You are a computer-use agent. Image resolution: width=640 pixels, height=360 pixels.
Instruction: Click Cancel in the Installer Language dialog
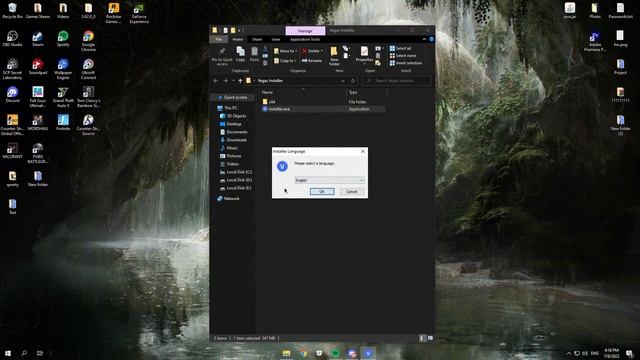(x=351, y=191)
